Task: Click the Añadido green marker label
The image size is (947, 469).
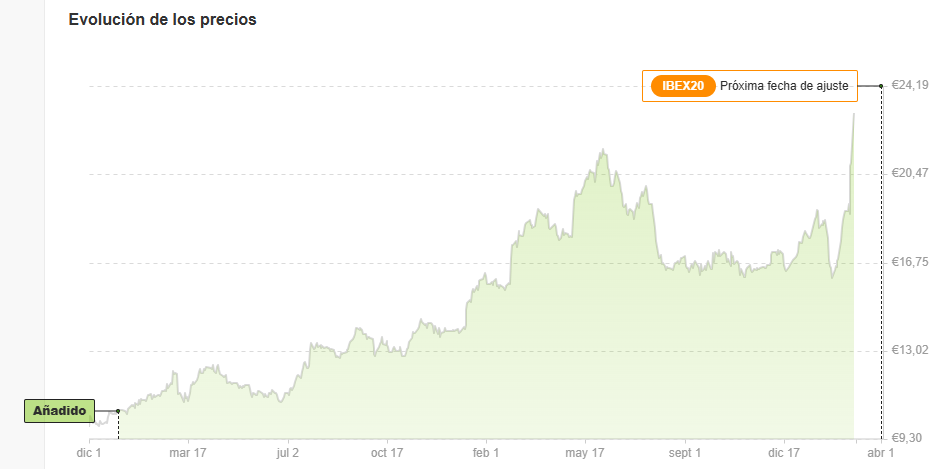Action: click(x=59, y=411)
